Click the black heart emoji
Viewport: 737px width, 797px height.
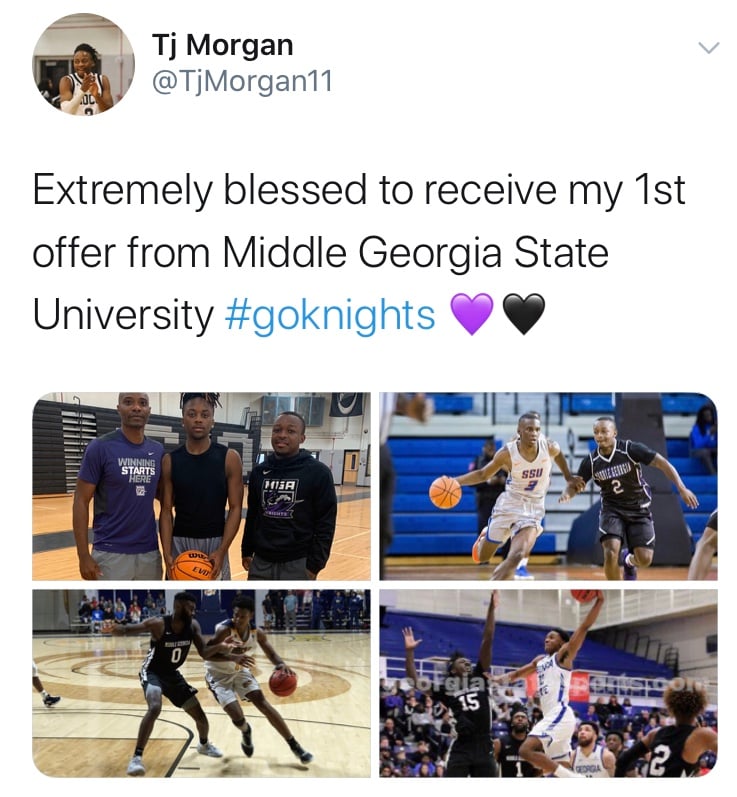(524, 314)
